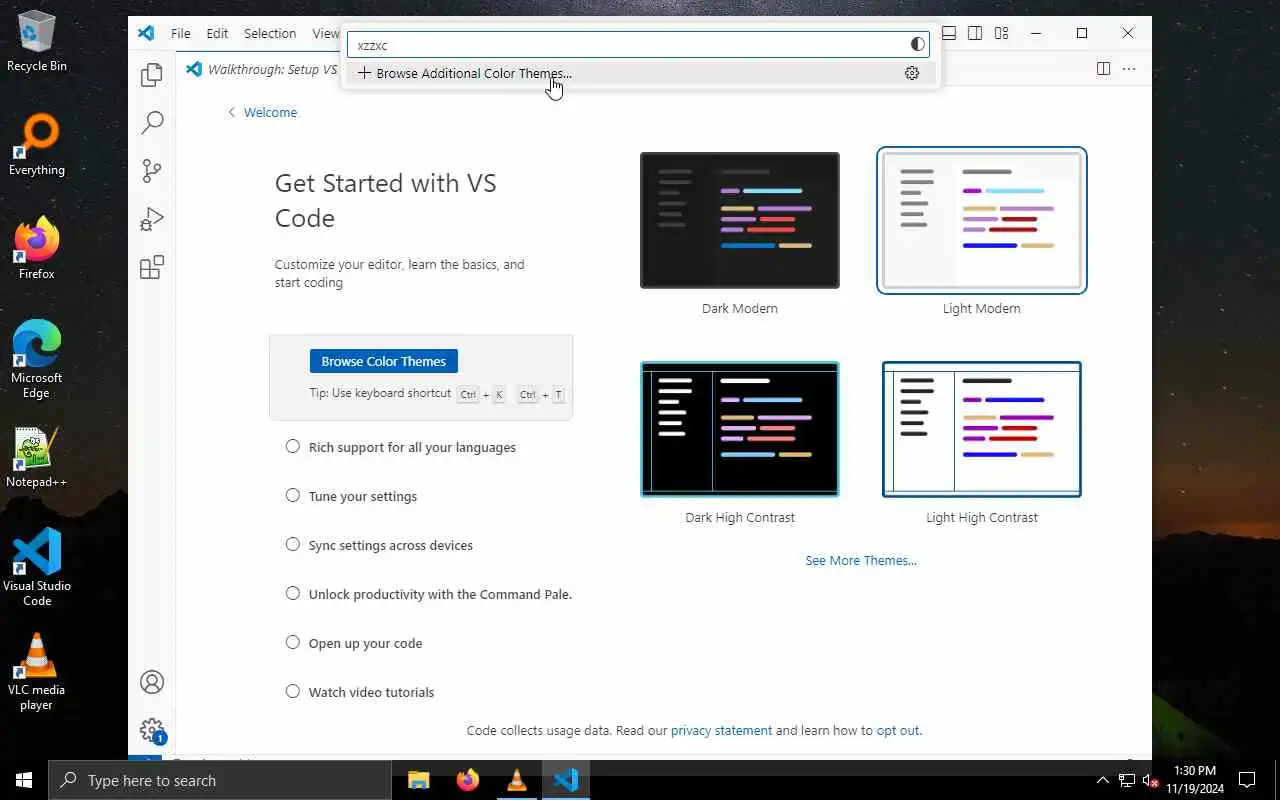Open File Explorer from the taskbar
This screenshot has height=800, width=1280.
[418, 780]
